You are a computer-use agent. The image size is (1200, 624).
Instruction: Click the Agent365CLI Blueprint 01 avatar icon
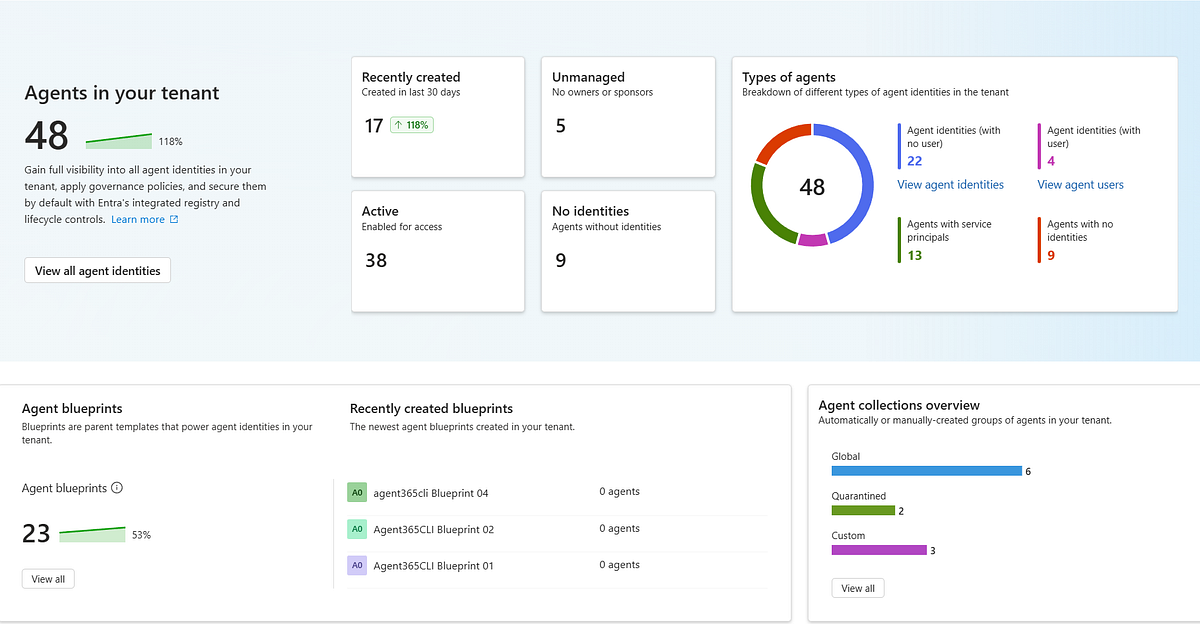pyautogui.click(x=357, y=565)
